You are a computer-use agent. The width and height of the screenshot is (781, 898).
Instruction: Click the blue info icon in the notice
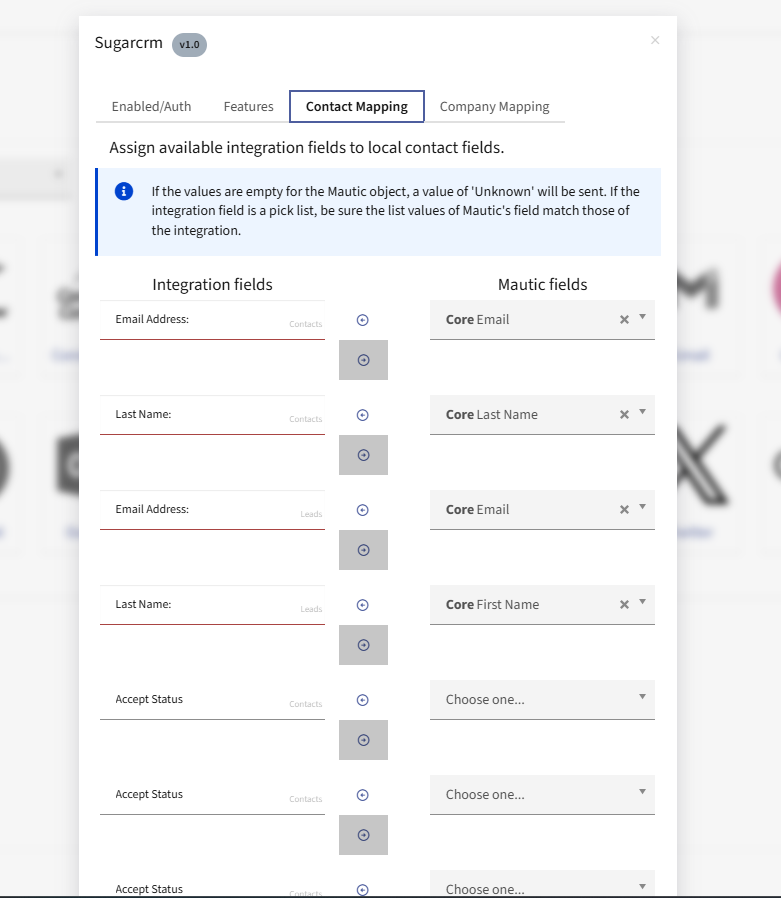click(x=124, y=191)
